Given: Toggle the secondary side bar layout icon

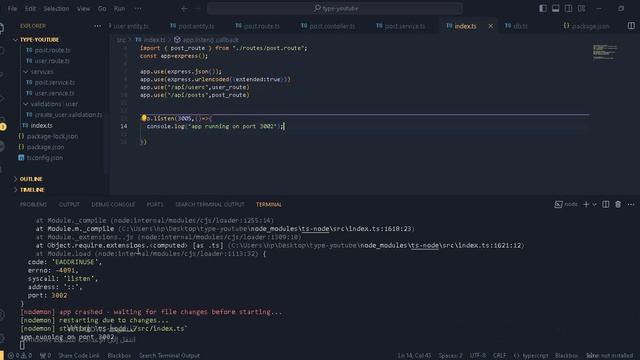Looking at the screenshot, I should click(x=568, y=9).
